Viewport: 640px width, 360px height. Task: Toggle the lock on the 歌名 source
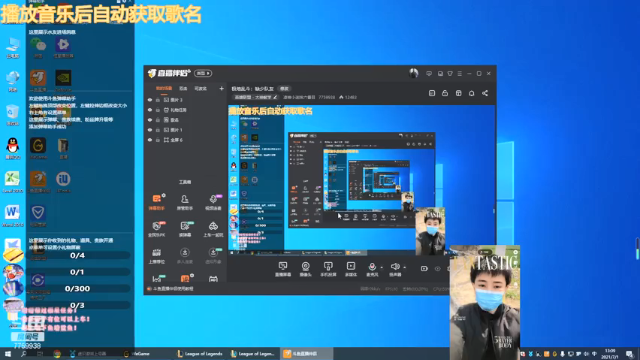(x=158, y=120)
